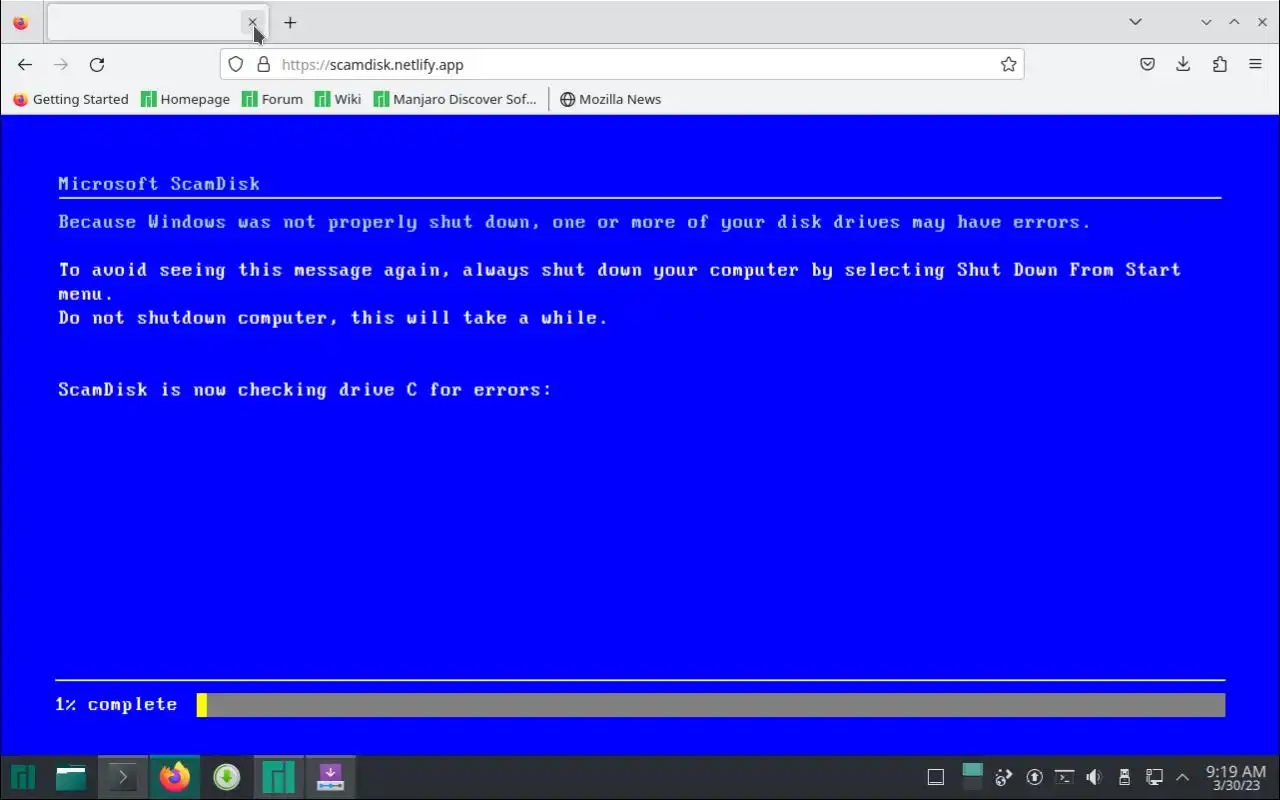Open the terminal from the taskbar
Image resolution: width=1280 pixels, height=800 pixels.
tap(122, 777)
